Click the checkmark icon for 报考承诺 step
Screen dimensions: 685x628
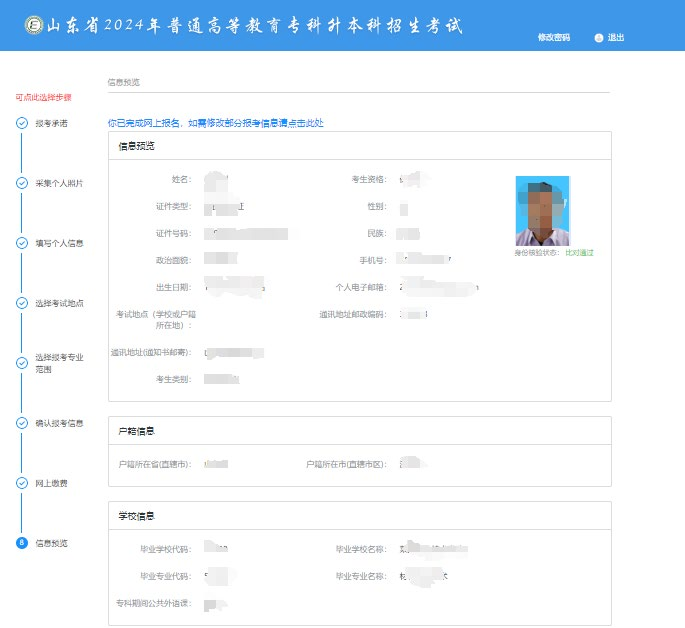[22, 123]
